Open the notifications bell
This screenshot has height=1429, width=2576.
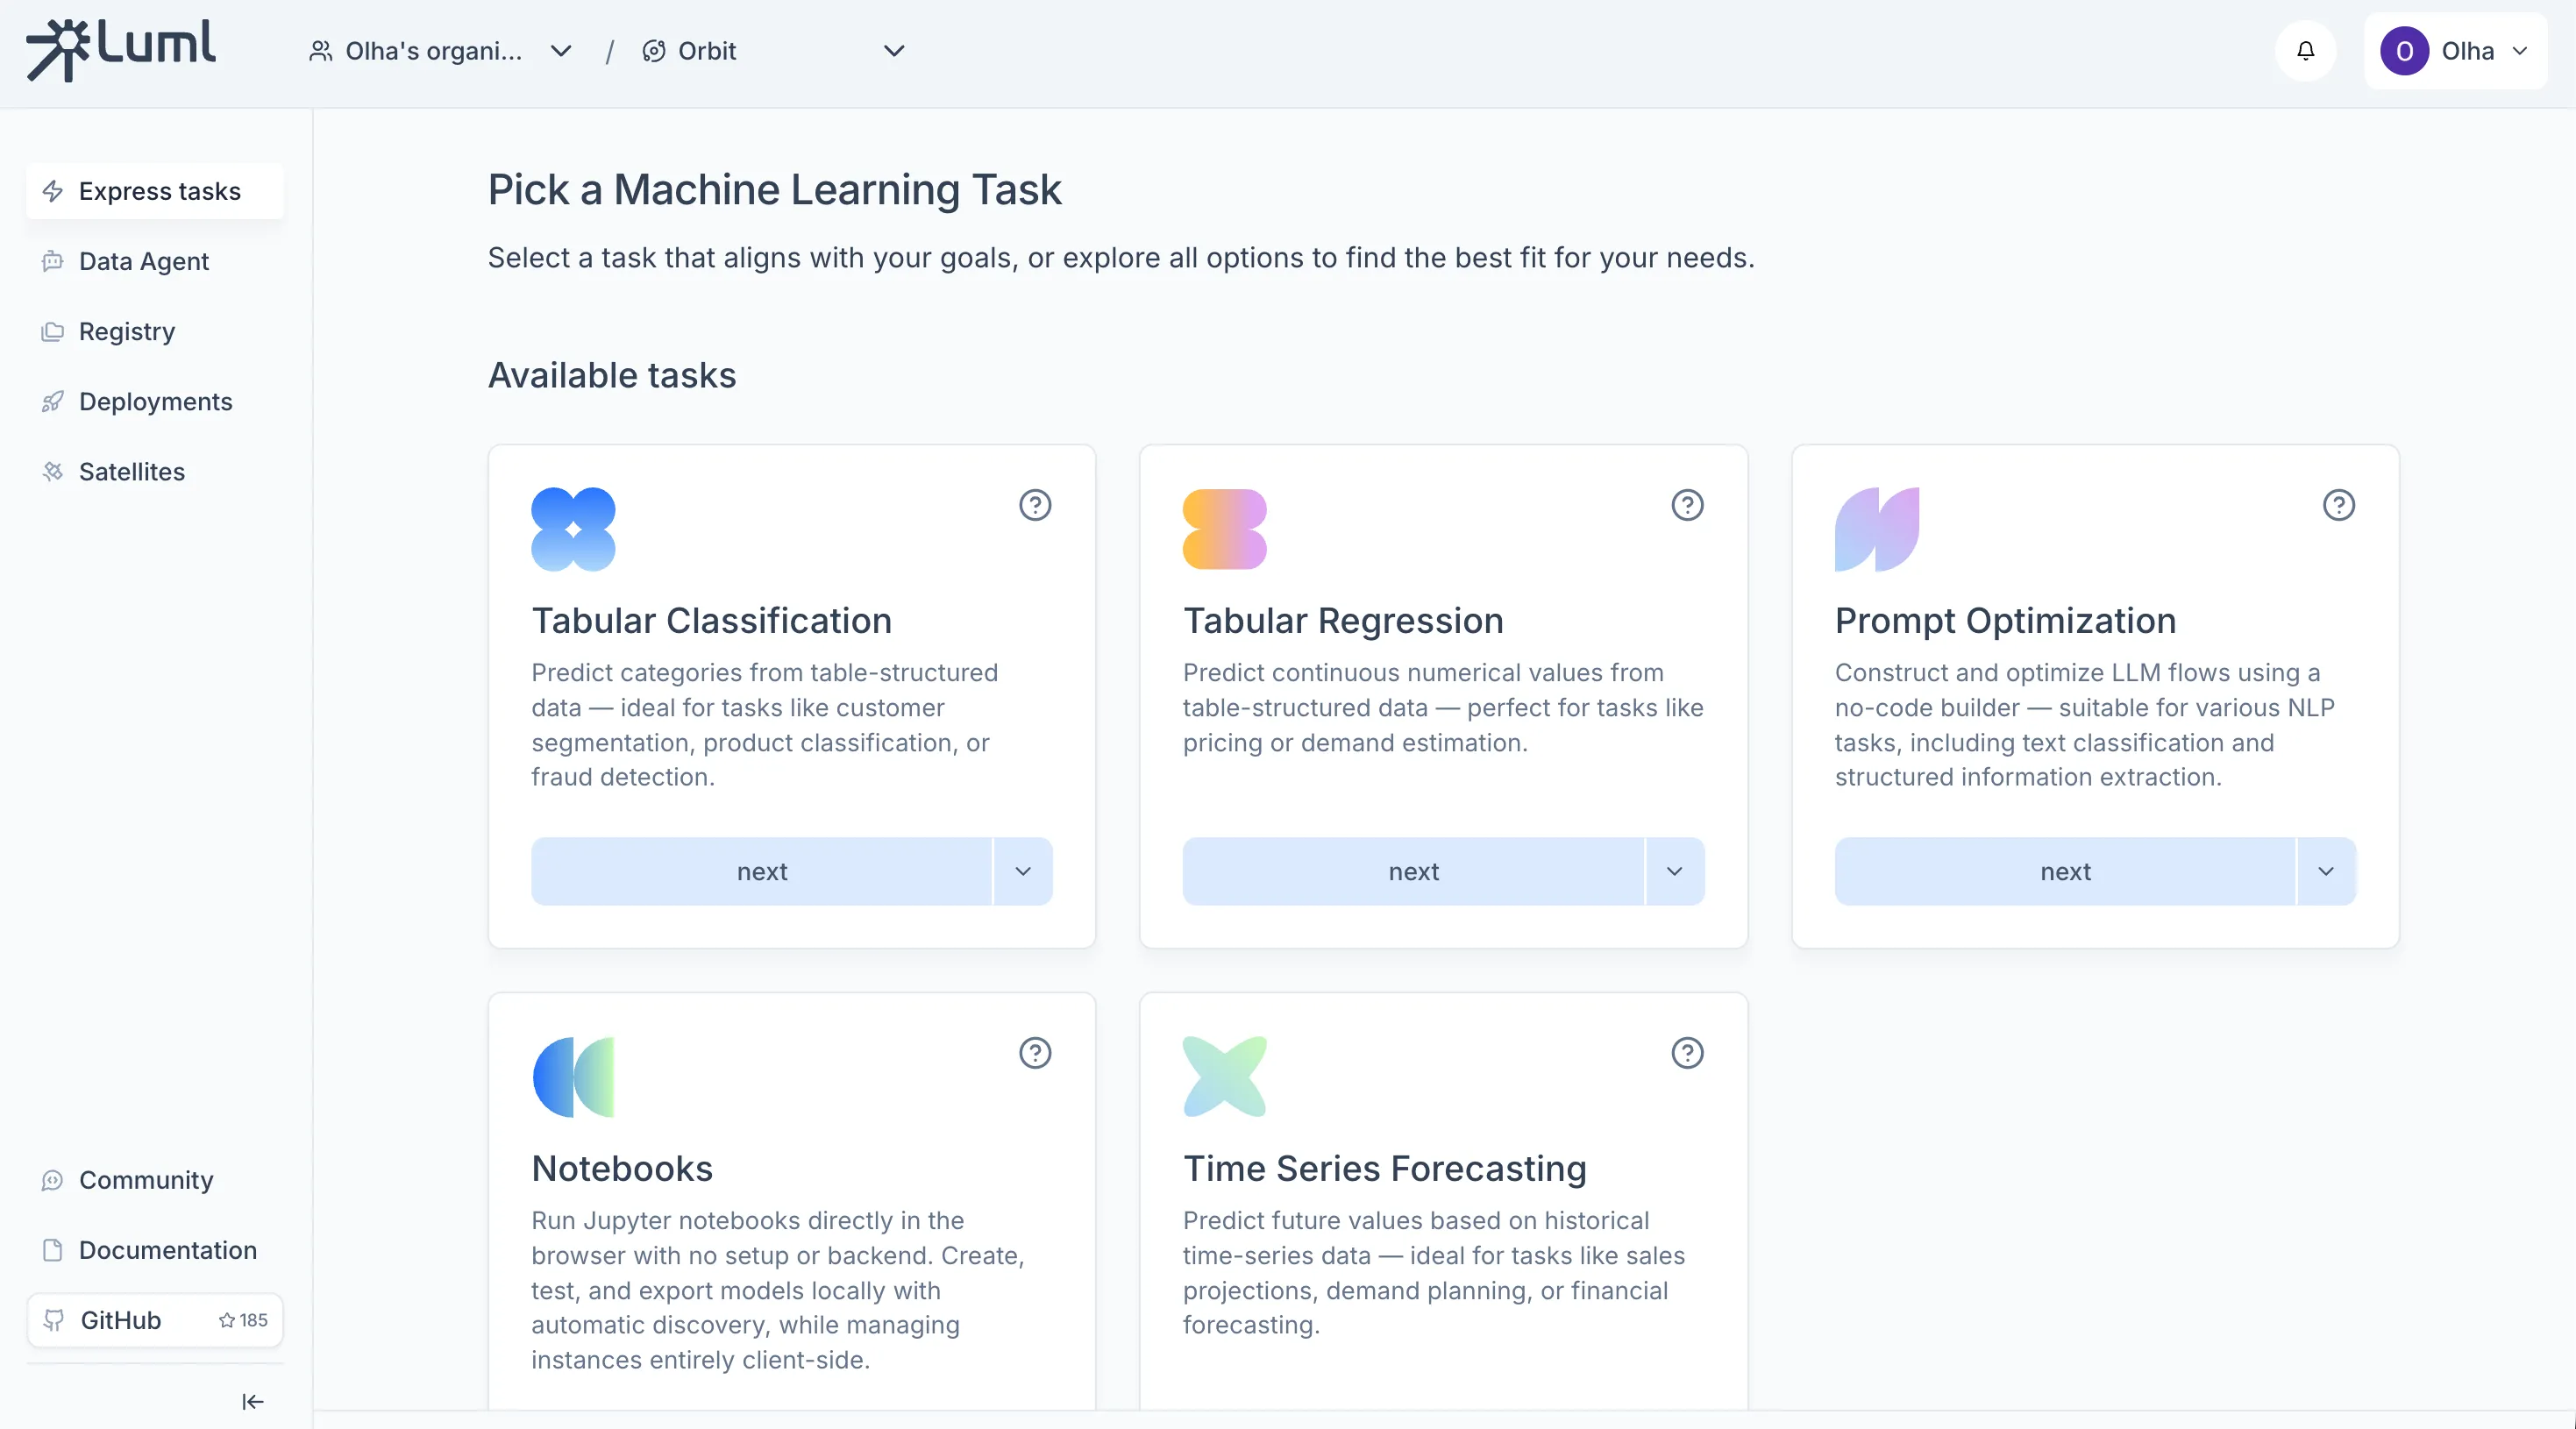pyautogui.click(x=2305, y=51)
